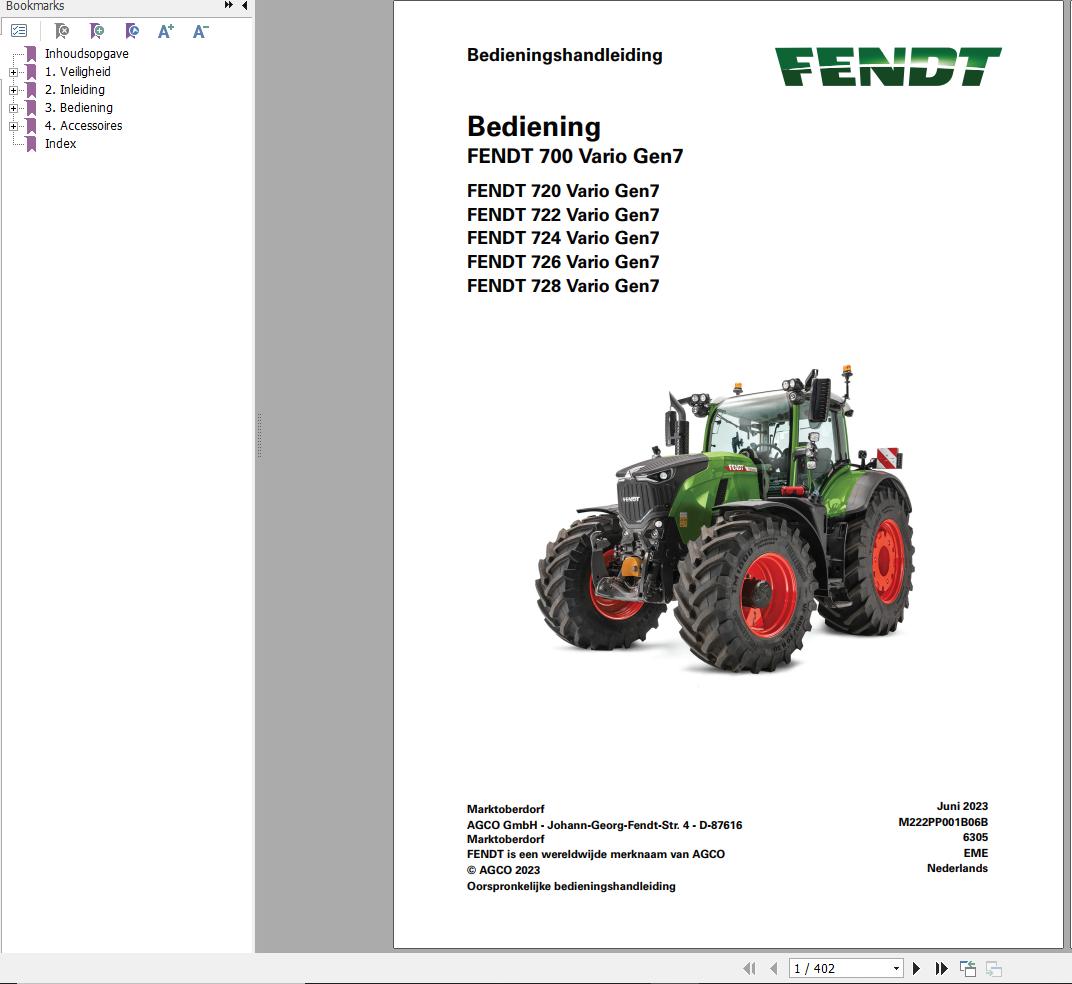Click the FENDT 728 Vario Gen7 line
Screen dimensions: 1072x984
(563, 286)
